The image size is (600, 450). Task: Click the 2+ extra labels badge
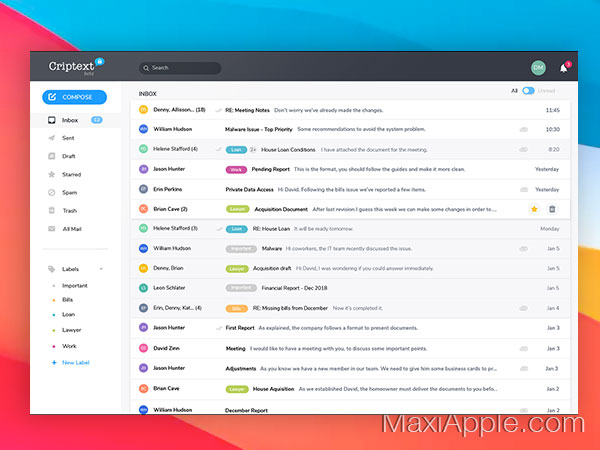tap(253, 150)
